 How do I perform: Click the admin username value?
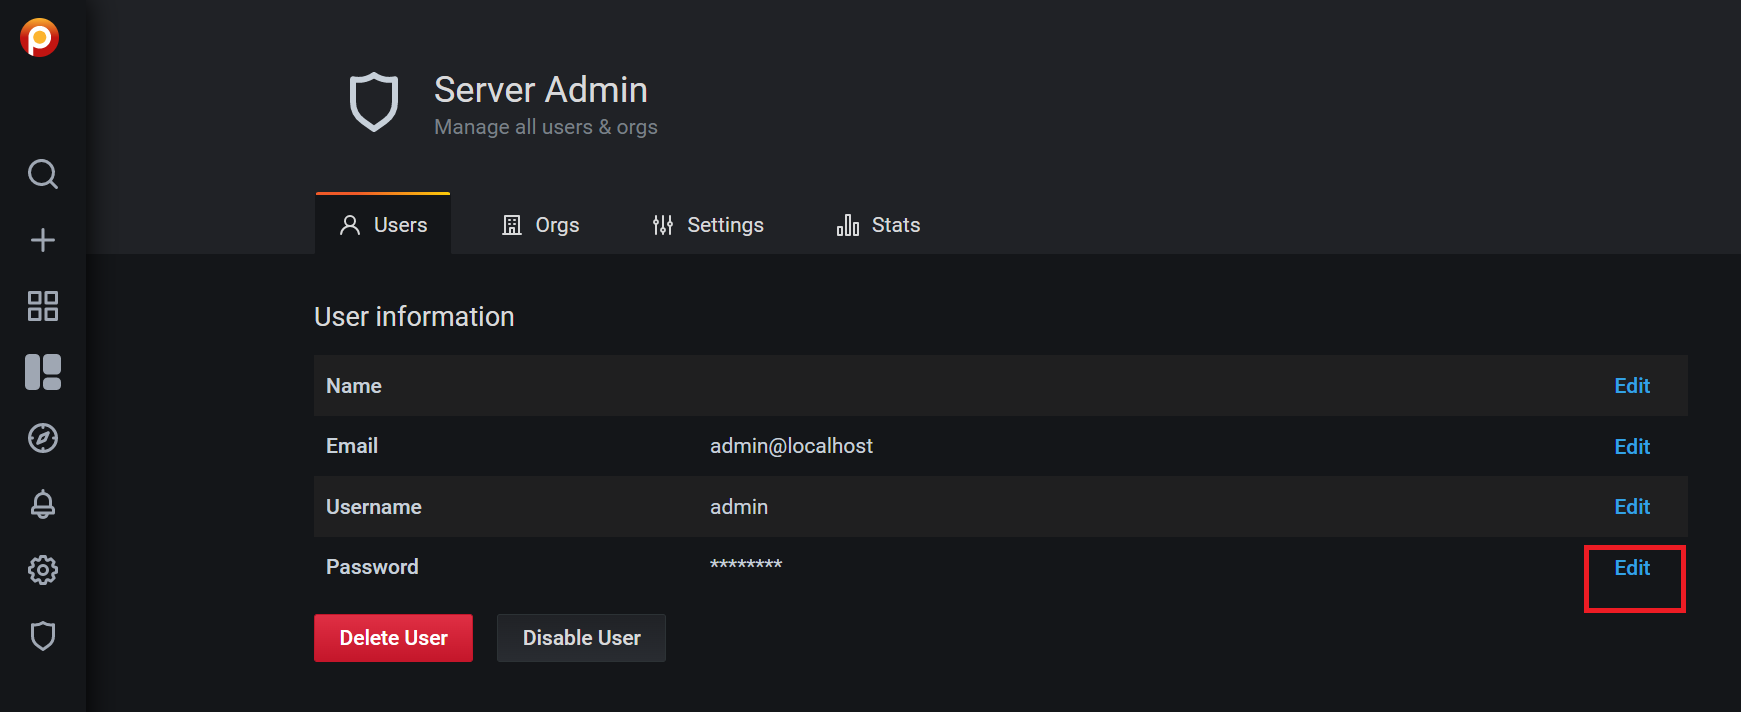point(739,507)
